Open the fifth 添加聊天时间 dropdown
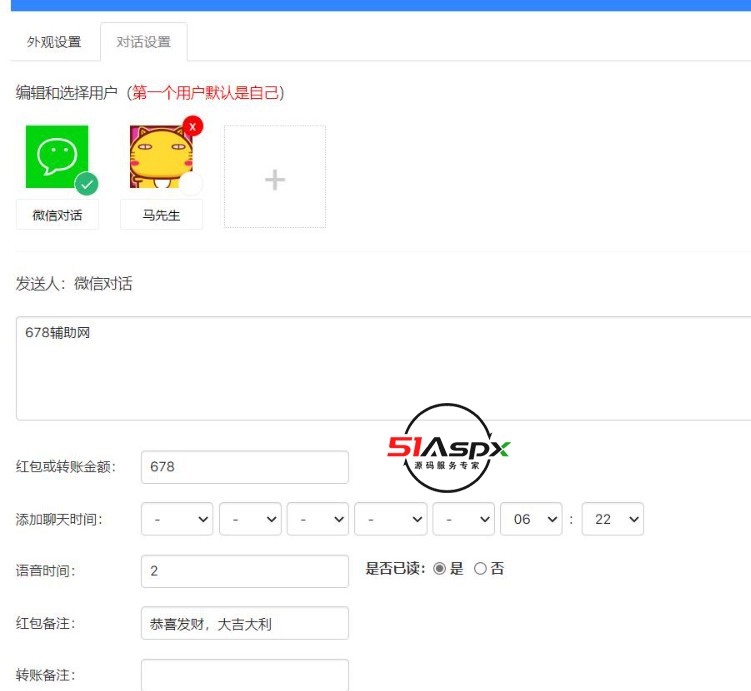Viewport: 751px width, 691px height. [x=464, y=519]
